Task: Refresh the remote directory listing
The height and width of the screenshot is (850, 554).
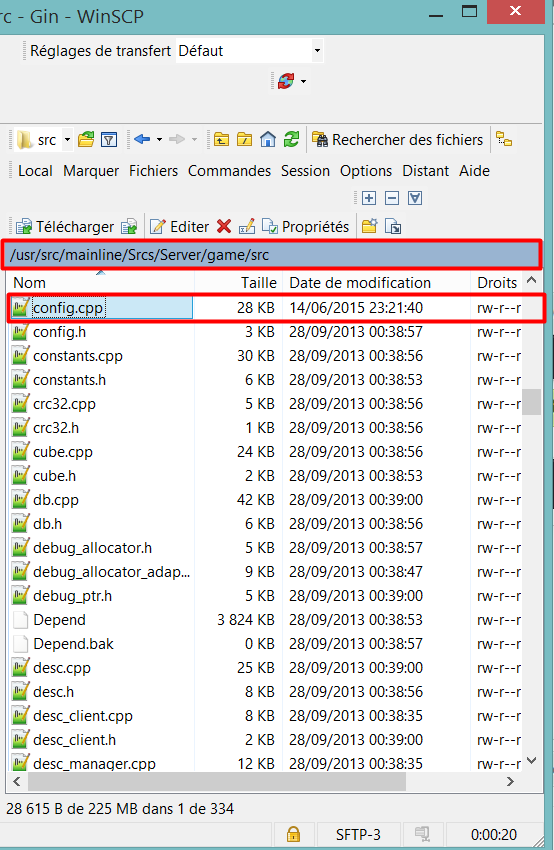Action: click(x=291, y=139)
